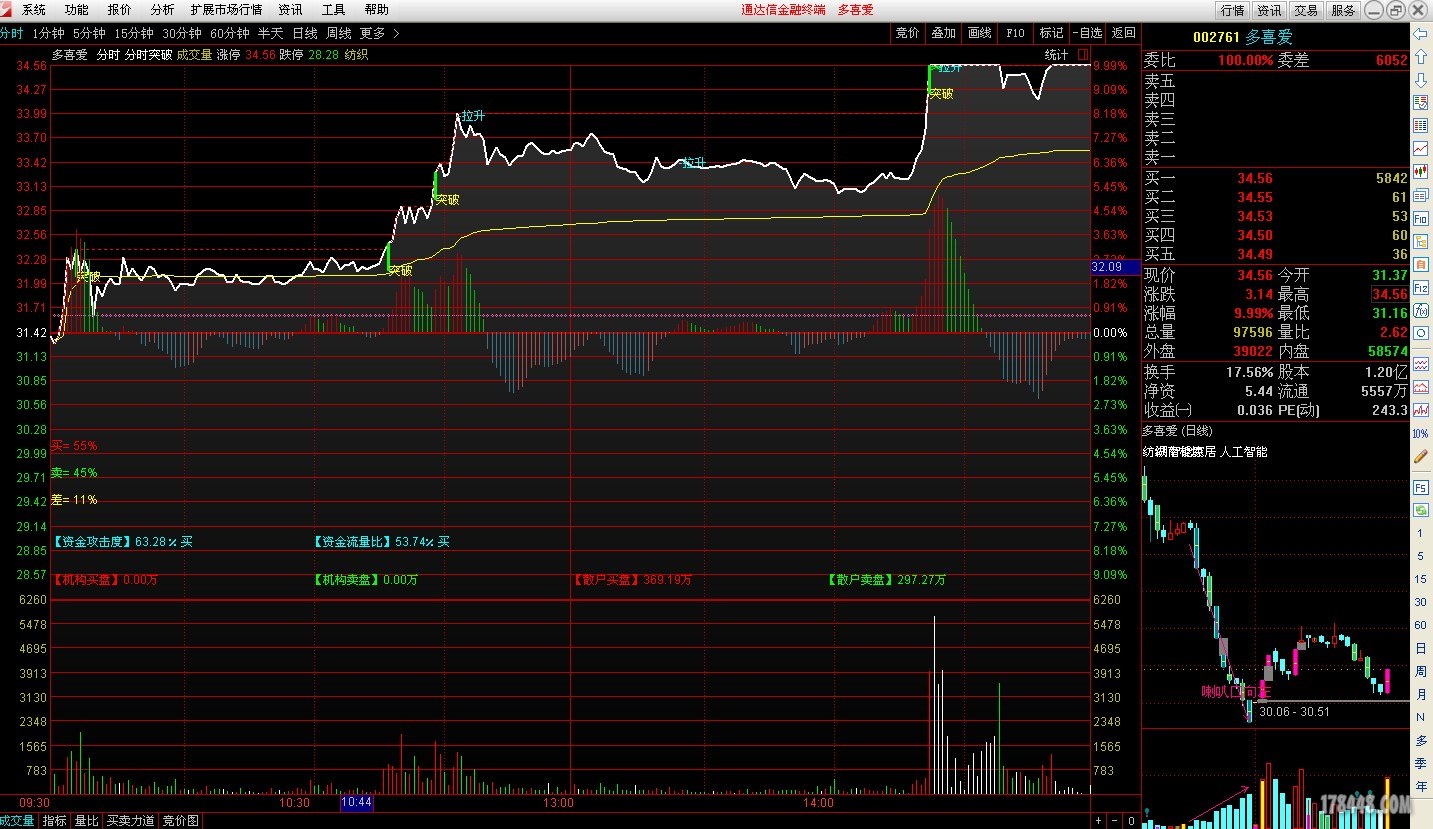Click the 叠加 overlay button
The height and width of the screenshot is (829, 1433).
click(x=943, y=33)
